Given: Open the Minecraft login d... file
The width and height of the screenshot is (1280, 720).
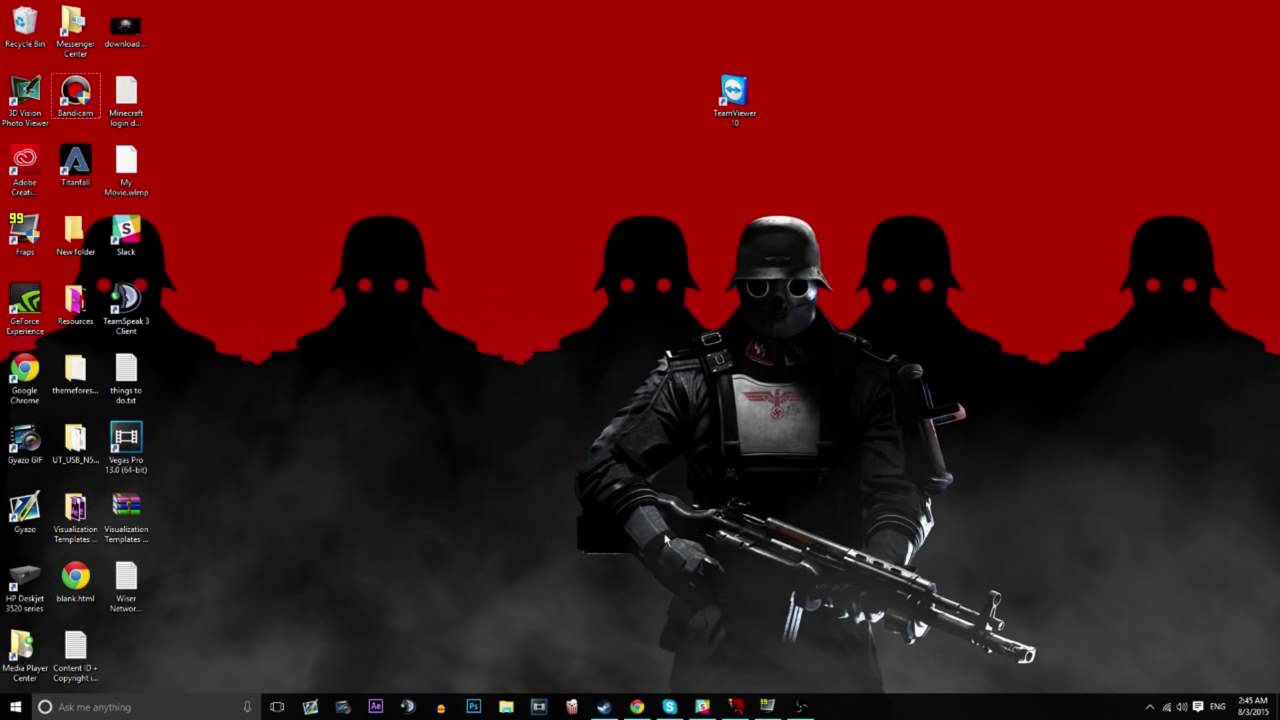Looking at the screenshot, I should pyautogui.click(x=125, y=101).
